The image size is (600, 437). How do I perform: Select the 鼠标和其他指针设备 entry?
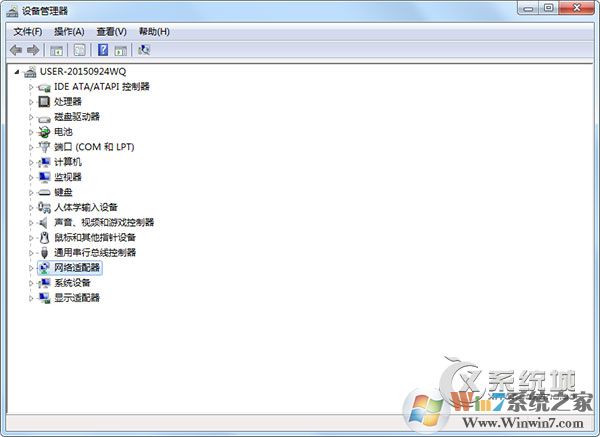click(94, 238)
